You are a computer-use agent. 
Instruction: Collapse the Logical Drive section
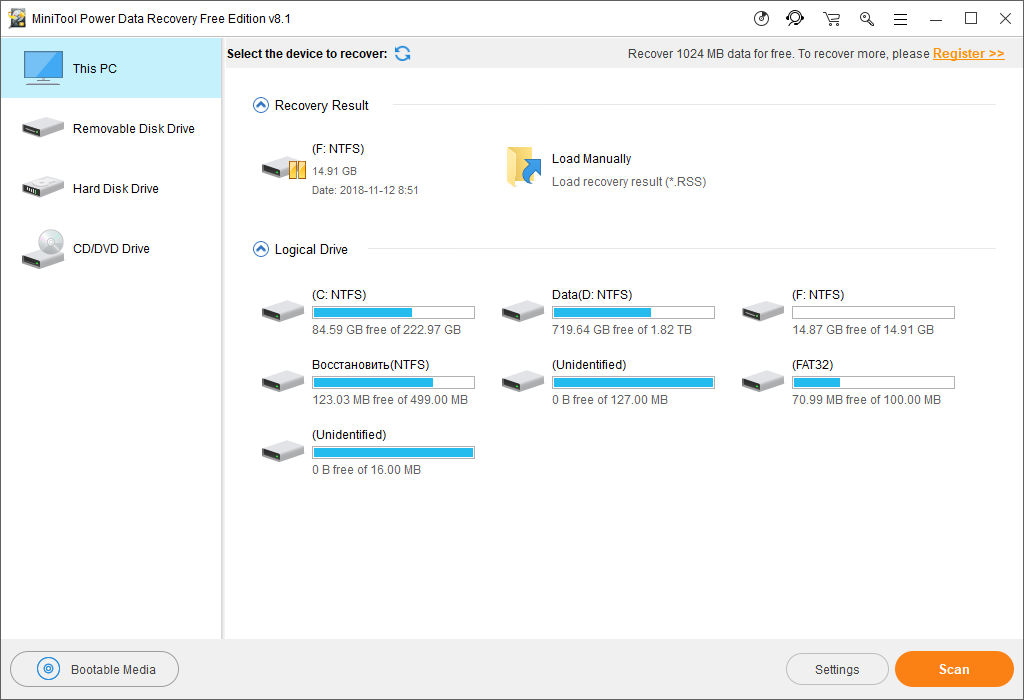[261, 249]
